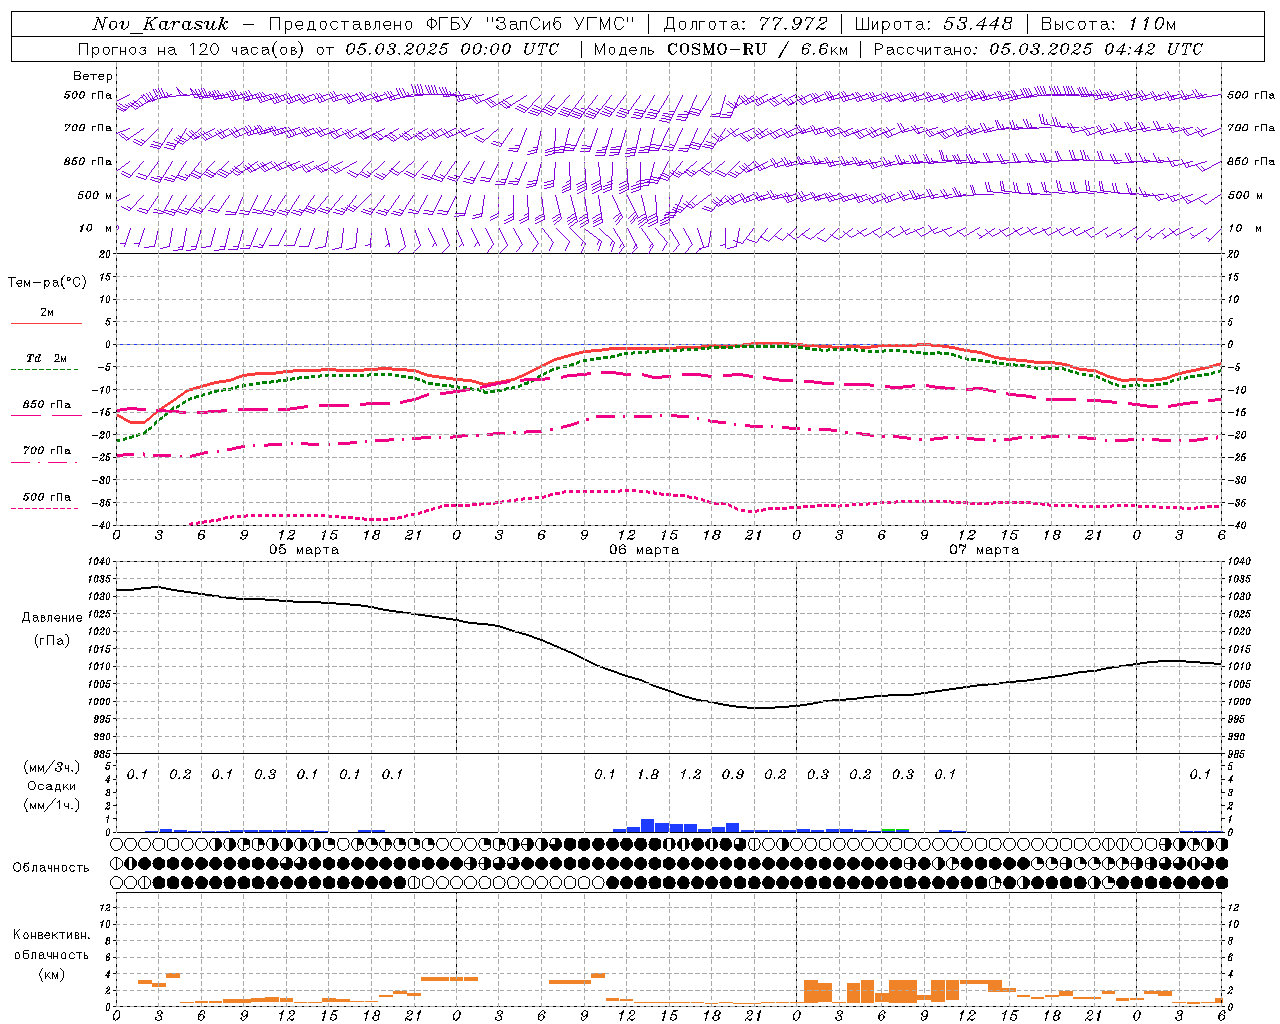Image resolution: width=1280 pixels, height=1024 pixels.
Task: Click the '06 марта' date label
Action: pos(644,550)
